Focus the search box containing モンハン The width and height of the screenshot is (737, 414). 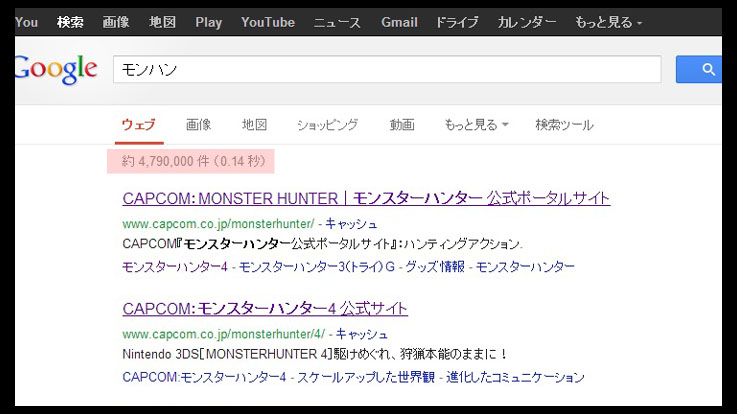click(x=387, y=70)
